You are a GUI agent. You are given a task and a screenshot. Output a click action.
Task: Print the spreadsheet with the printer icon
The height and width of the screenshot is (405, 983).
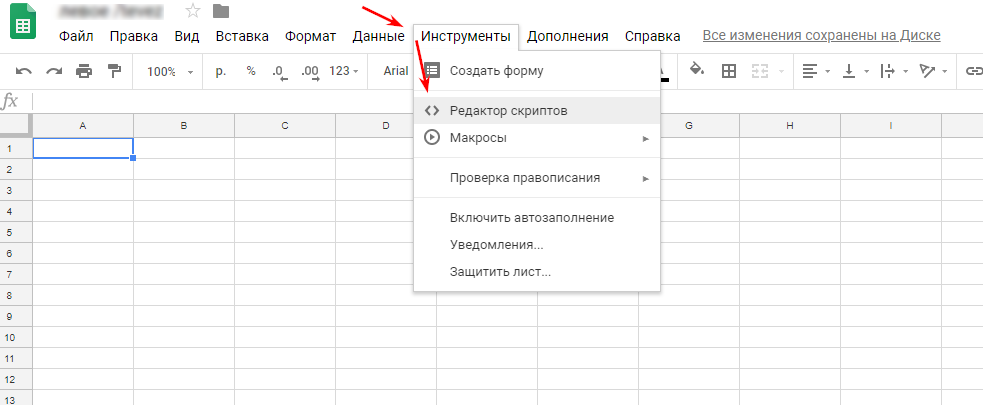click(x=84, y=72)
